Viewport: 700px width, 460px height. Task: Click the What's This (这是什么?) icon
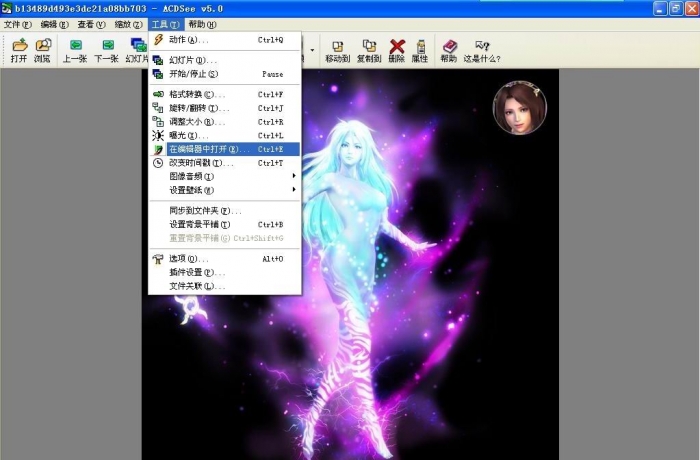pos(482,50)
